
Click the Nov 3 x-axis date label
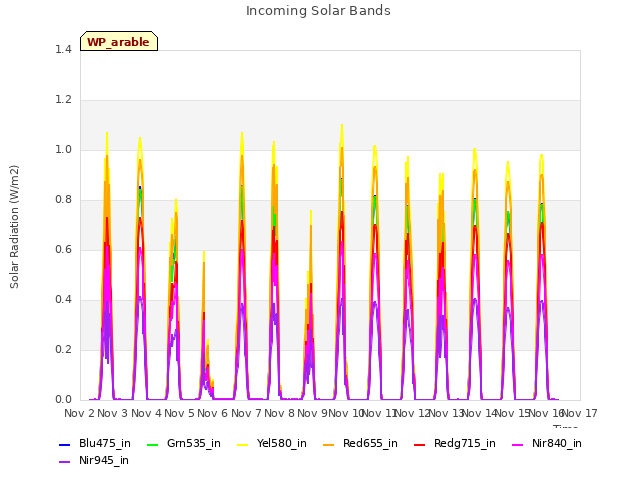click(113, 413)
